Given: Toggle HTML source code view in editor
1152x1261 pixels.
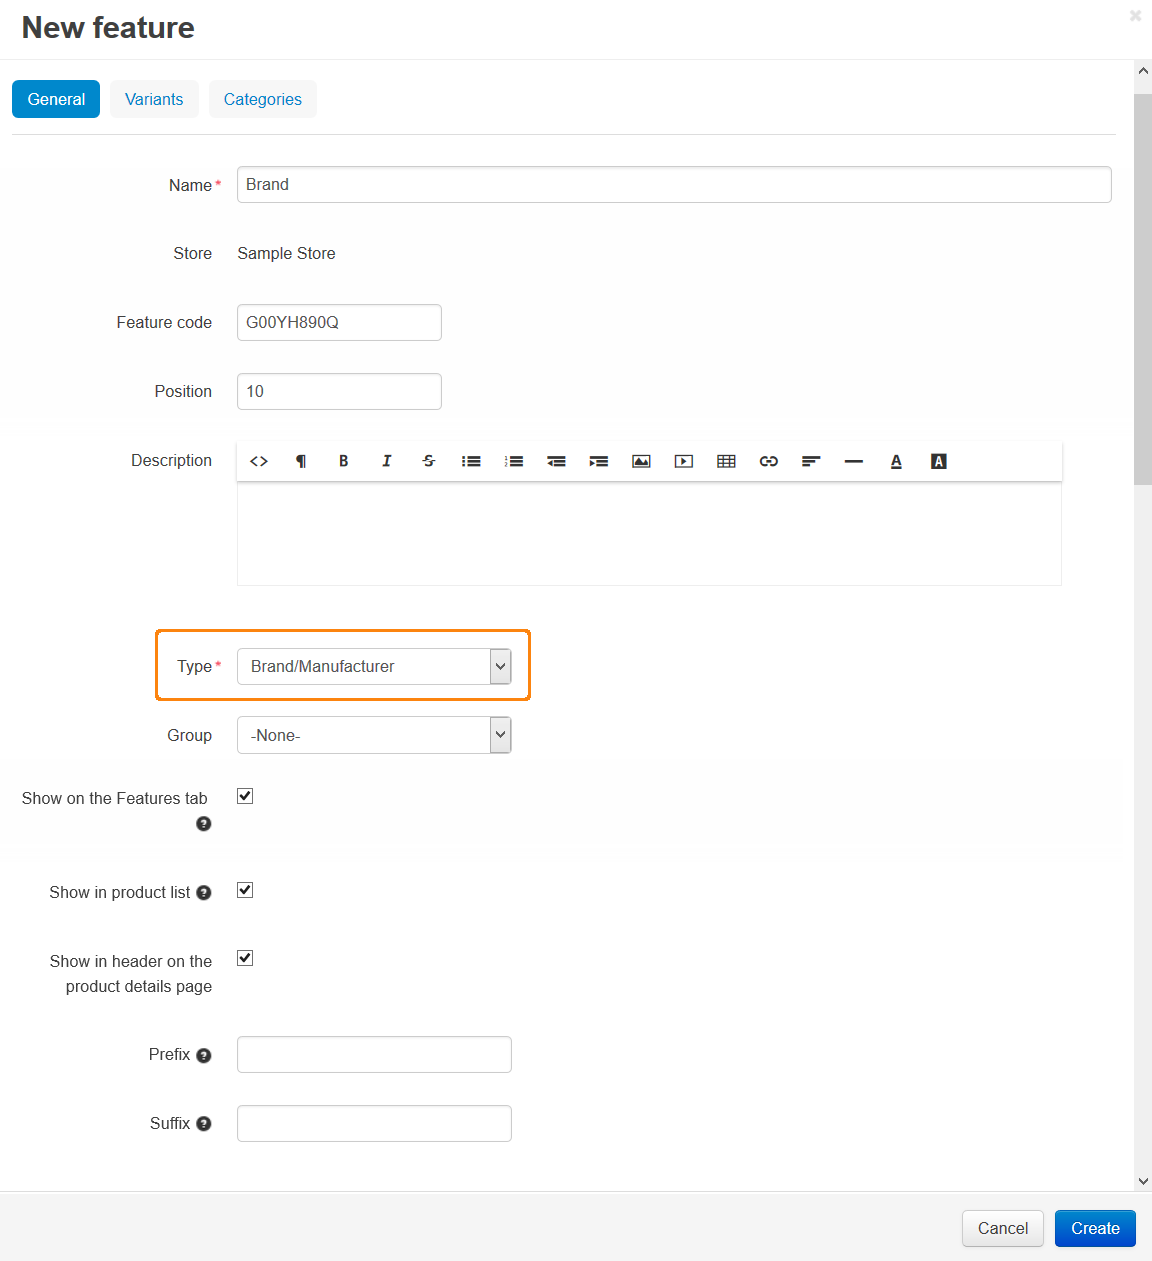Looking at the screenshot, I should coord(259,461).
